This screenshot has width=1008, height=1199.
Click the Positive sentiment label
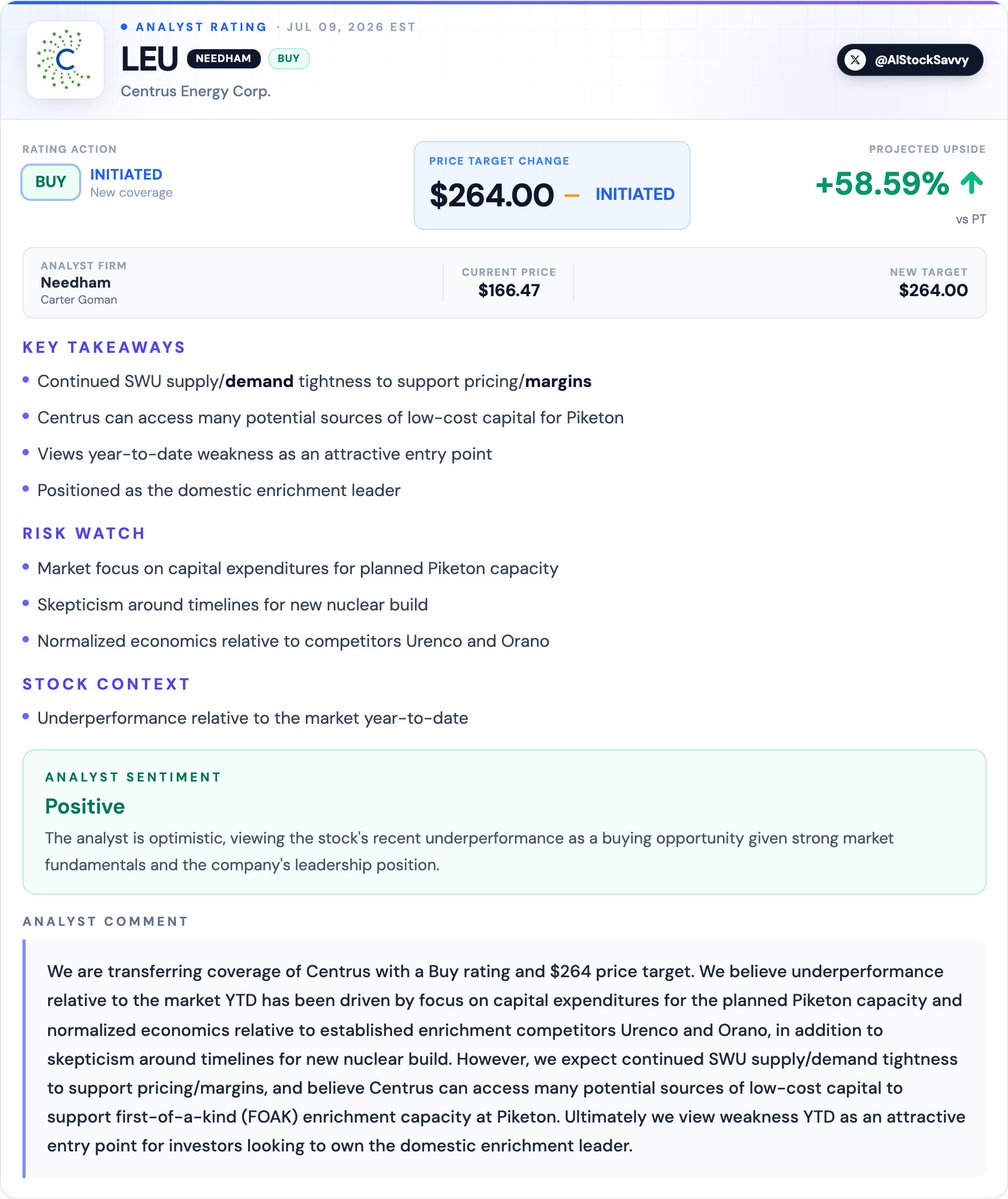click(85, 806)
